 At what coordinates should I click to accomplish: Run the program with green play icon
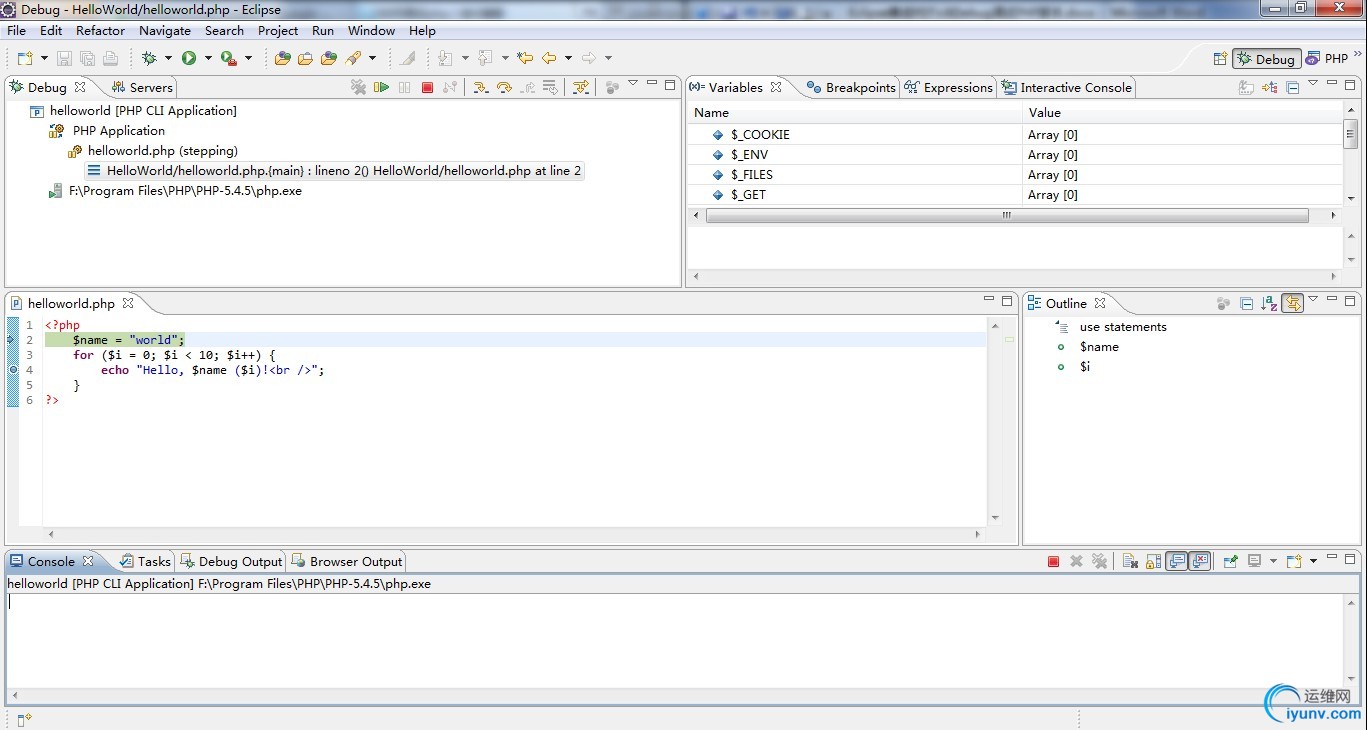coord(189,58)
